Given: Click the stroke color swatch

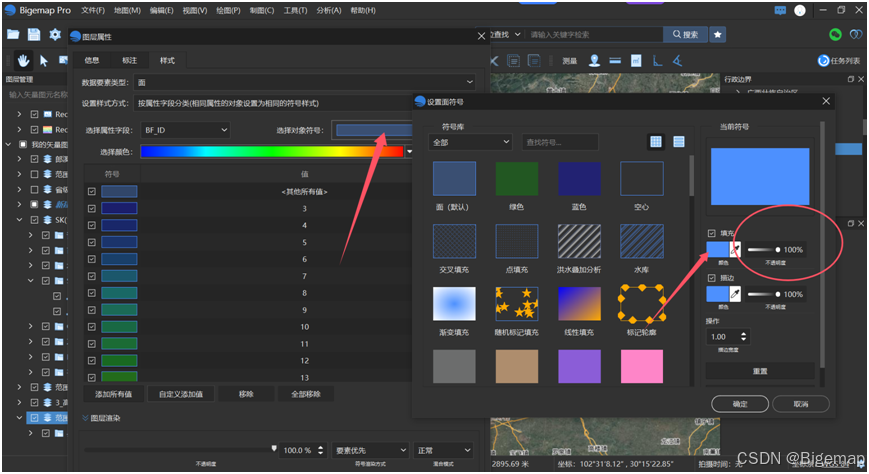Looking at the screenshot, I should [718, 294].
